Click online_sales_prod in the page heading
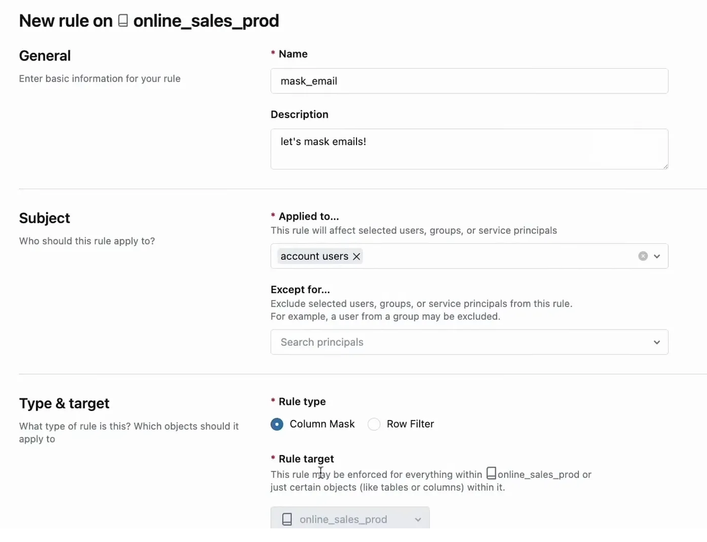Viewport: 707px width, 542px height. [206, 21]
